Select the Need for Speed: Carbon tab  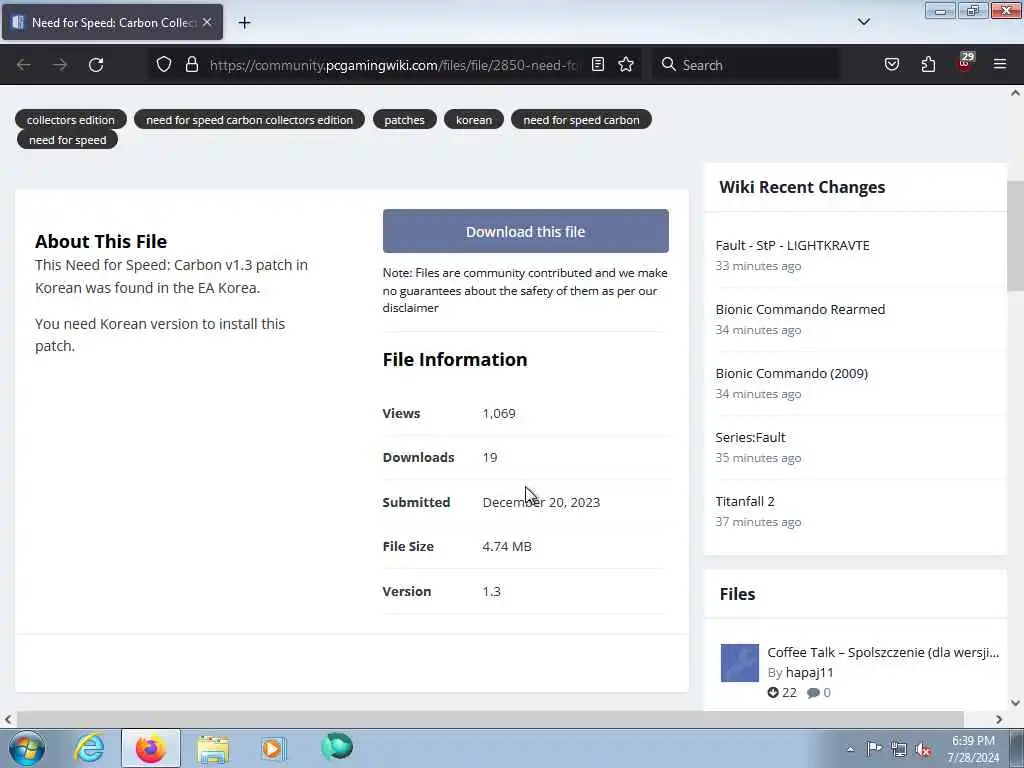112,22
